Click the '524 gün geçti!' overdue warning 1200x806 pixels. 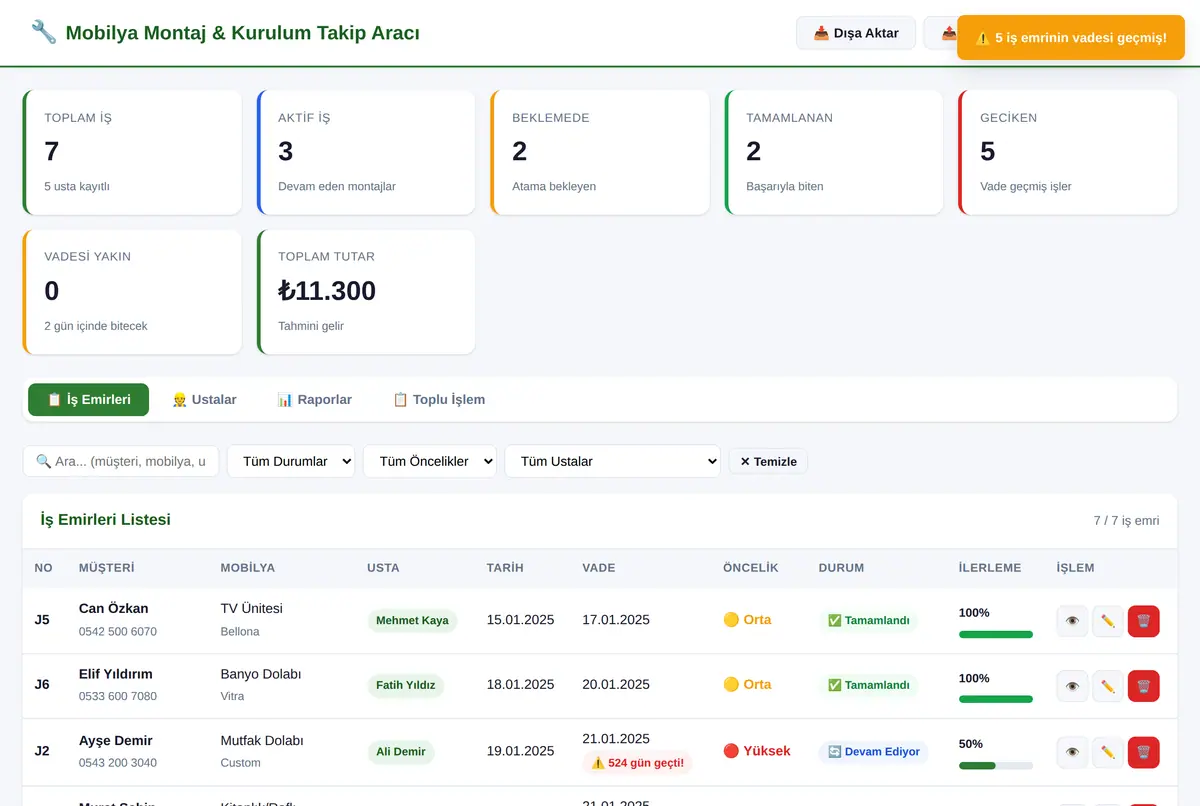tap(637, 763)
